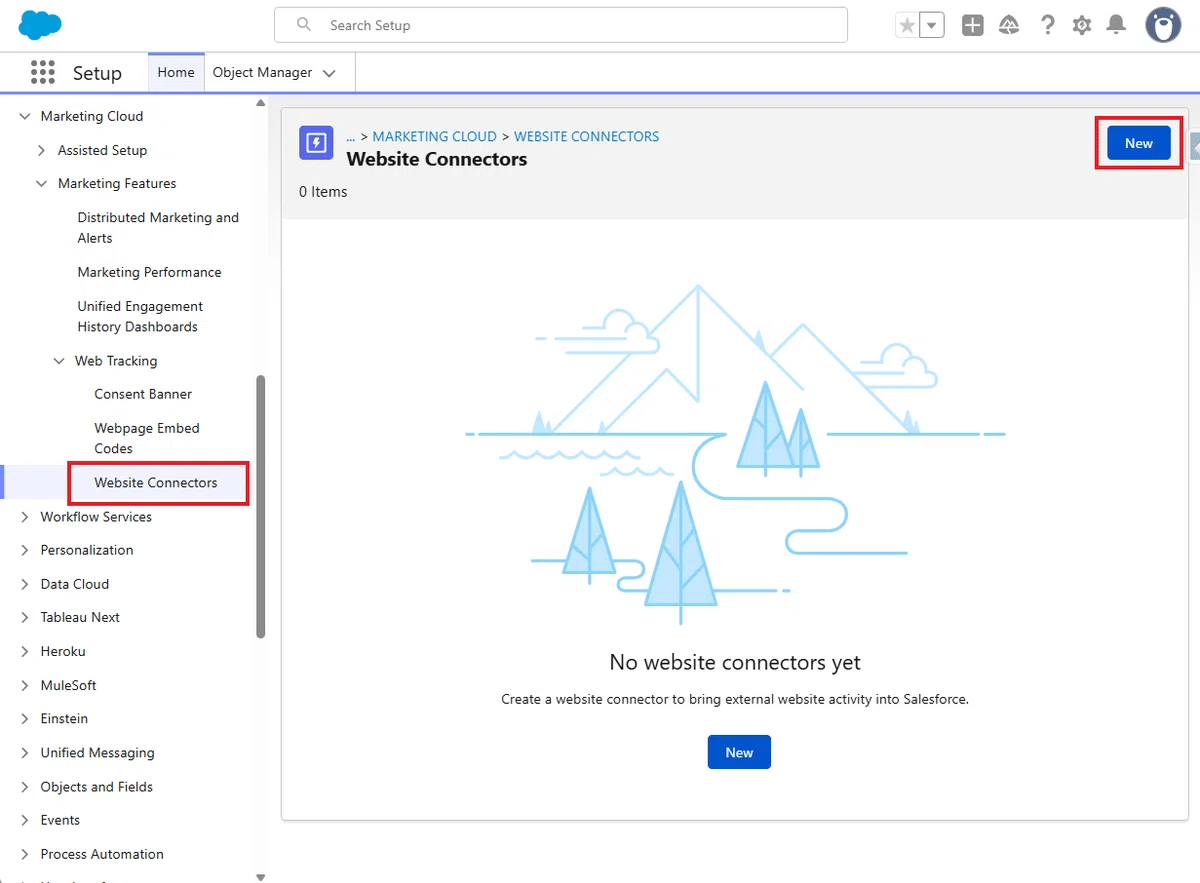Click the breadcrumb ellipsis
This screenshot has height=883, width=1200.
tap(351, 136)
